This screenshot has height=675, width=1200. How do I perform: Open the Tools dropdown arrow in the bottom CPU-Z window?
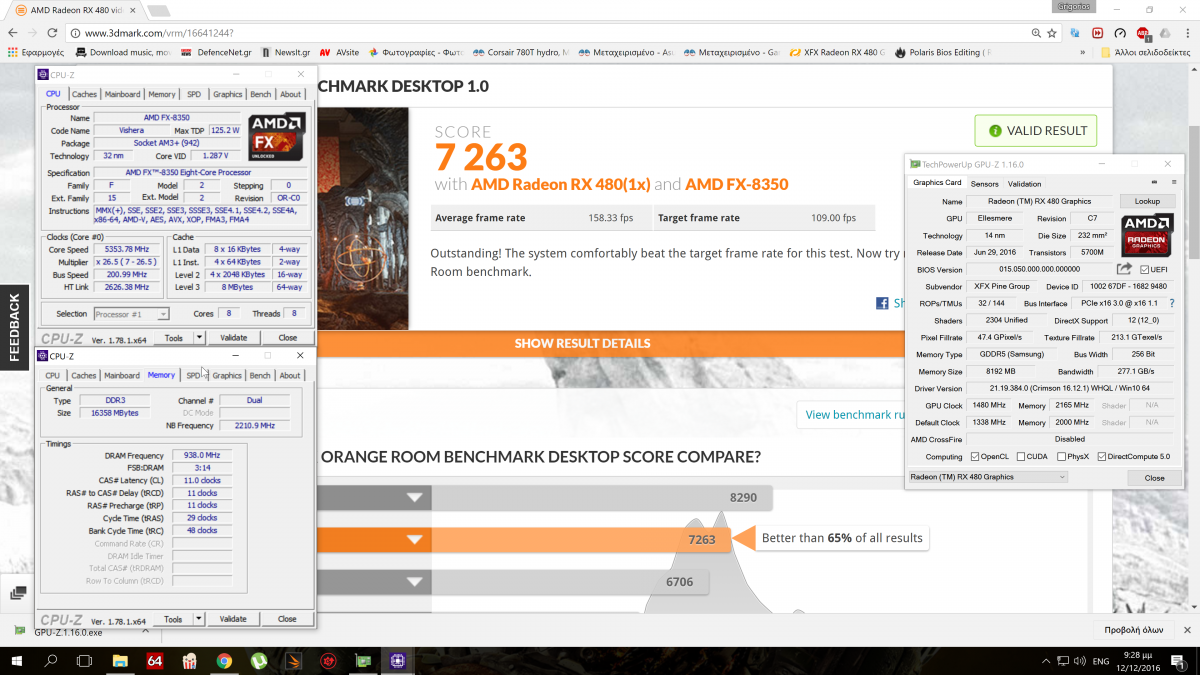[x=200, y=619]
